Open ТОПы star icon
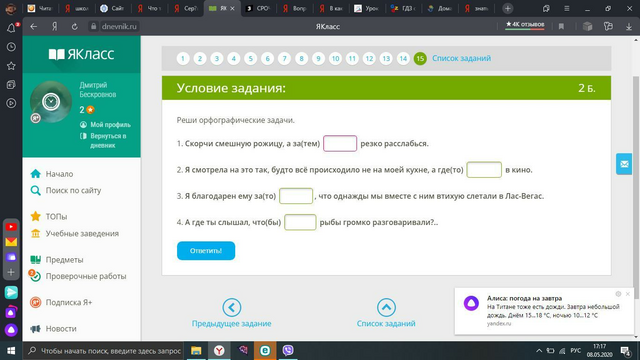640x360 pixels. pos(36,216)
